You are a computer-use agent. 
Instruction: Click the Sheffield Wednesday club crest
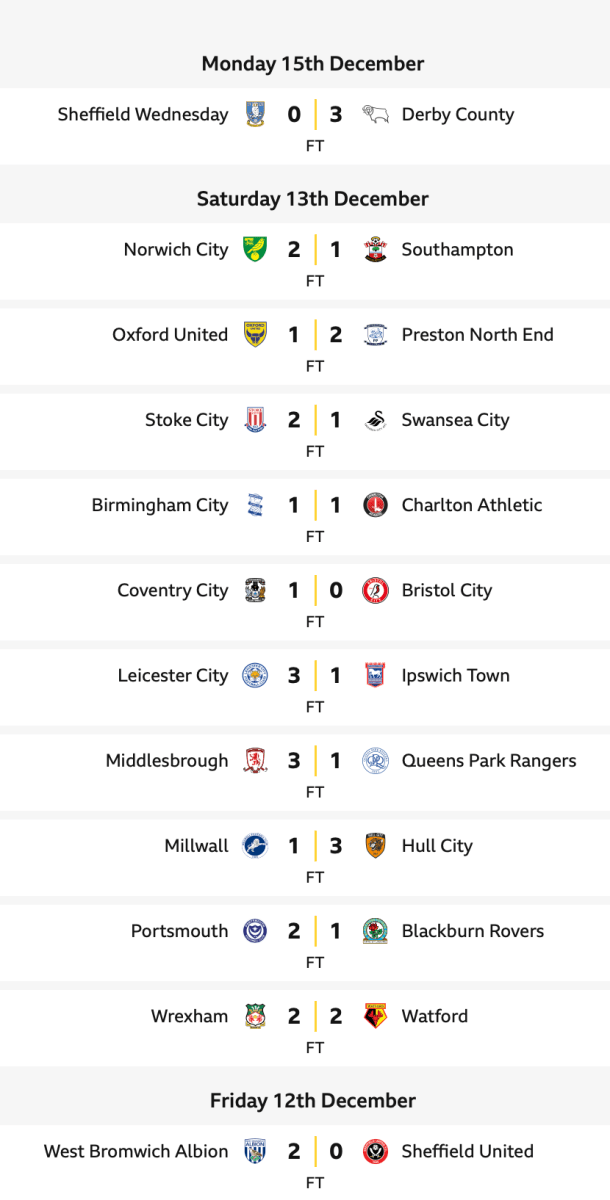coord(255,114)
